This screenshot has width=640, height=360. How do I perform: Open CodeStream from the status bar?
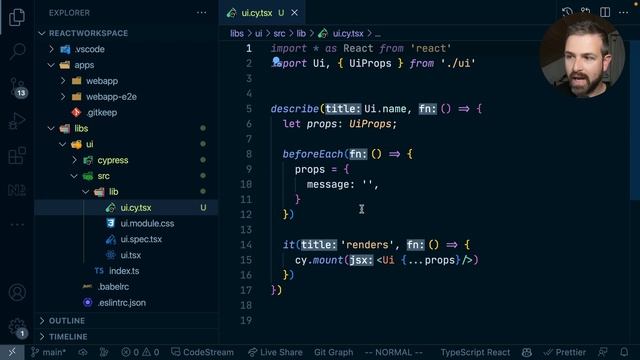[x=202, y=352]
